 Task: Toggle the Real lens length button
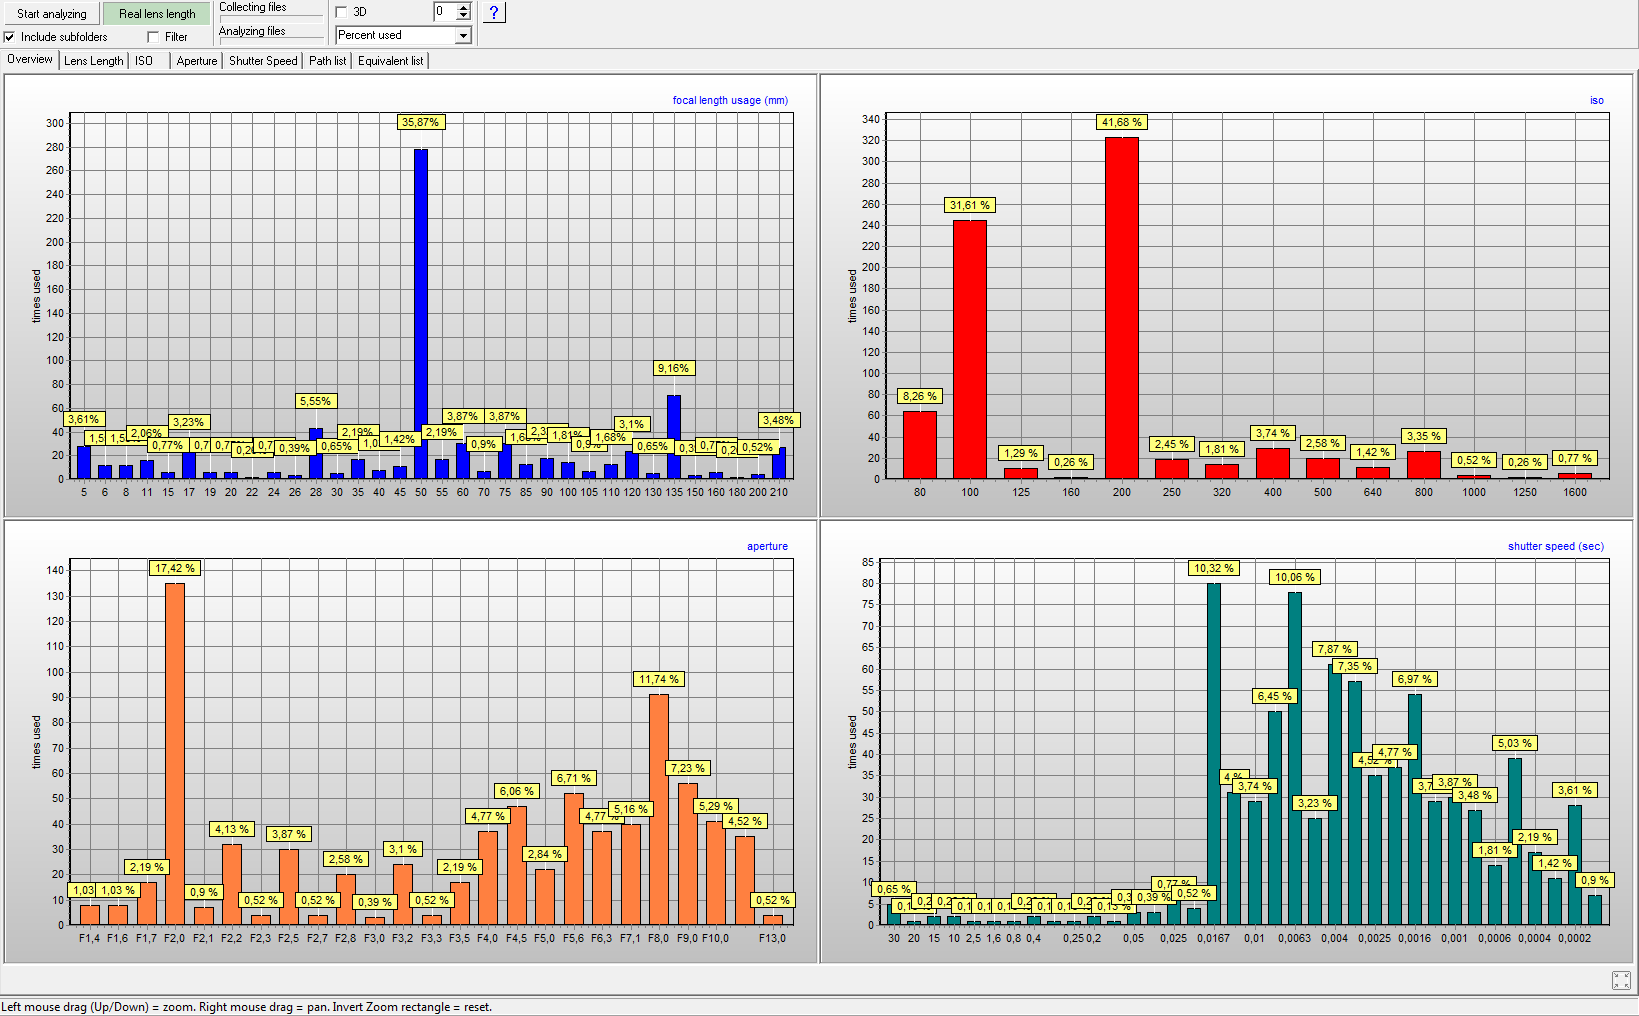click(x=157, y=13)
